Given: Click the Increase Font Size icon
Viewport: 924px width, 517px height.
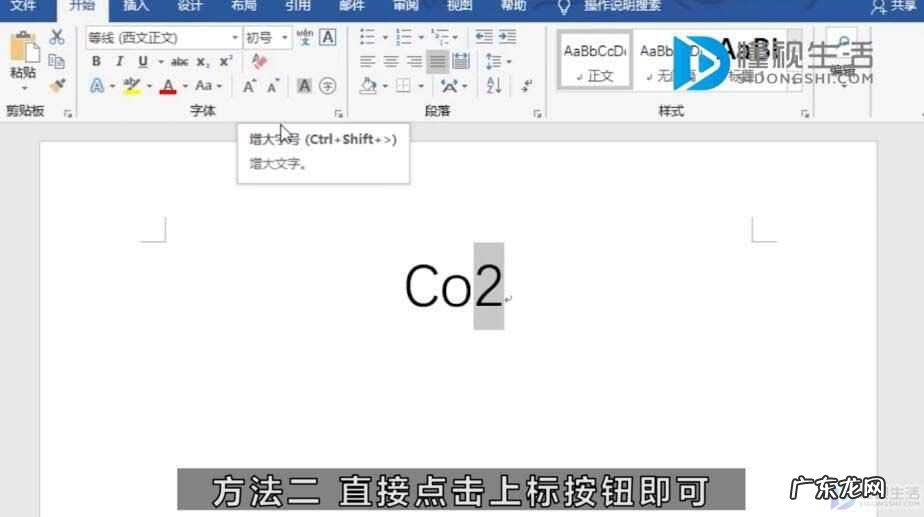Looking at the screenshot, I should pyautogui.click(x=249, y=86).
